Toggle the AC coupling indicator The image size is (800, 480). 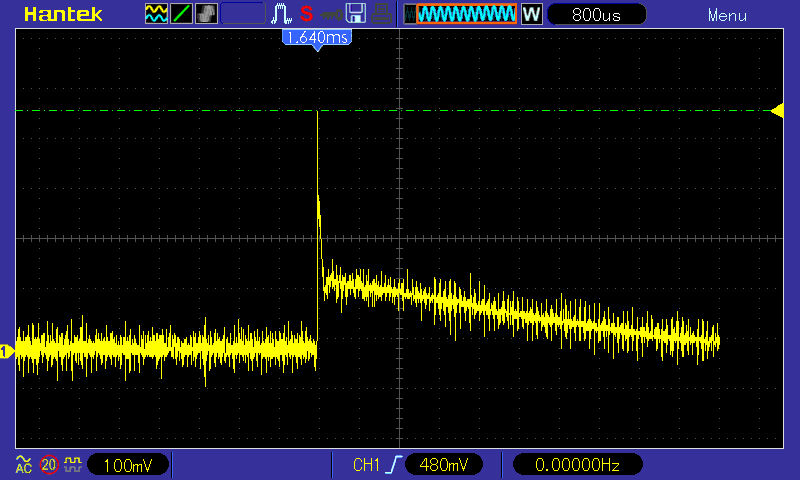pos(23,464)
